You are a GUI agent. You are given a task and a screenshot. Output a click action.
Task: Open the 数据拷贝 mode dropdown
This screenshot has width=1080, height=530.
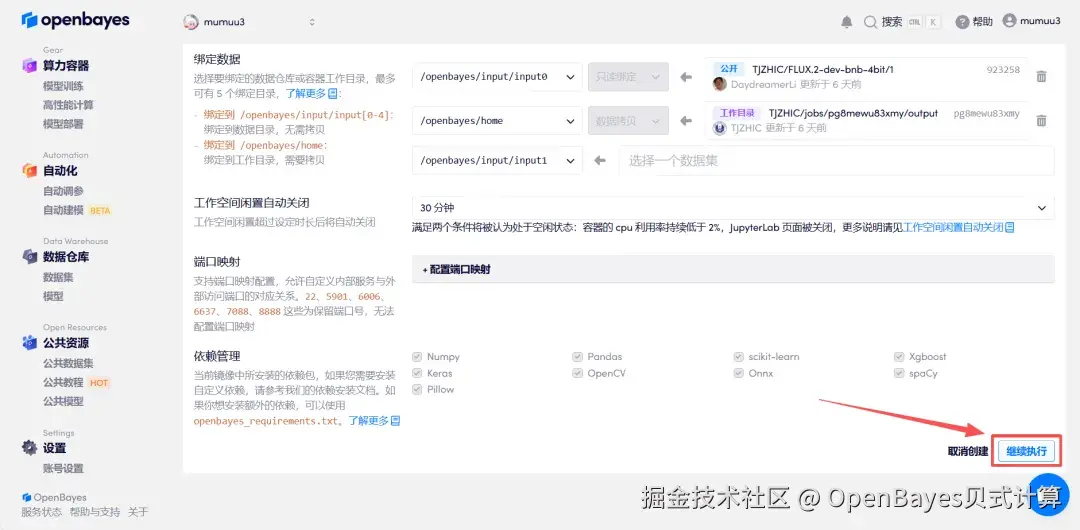pyautogui.click(x=628, y=121)
